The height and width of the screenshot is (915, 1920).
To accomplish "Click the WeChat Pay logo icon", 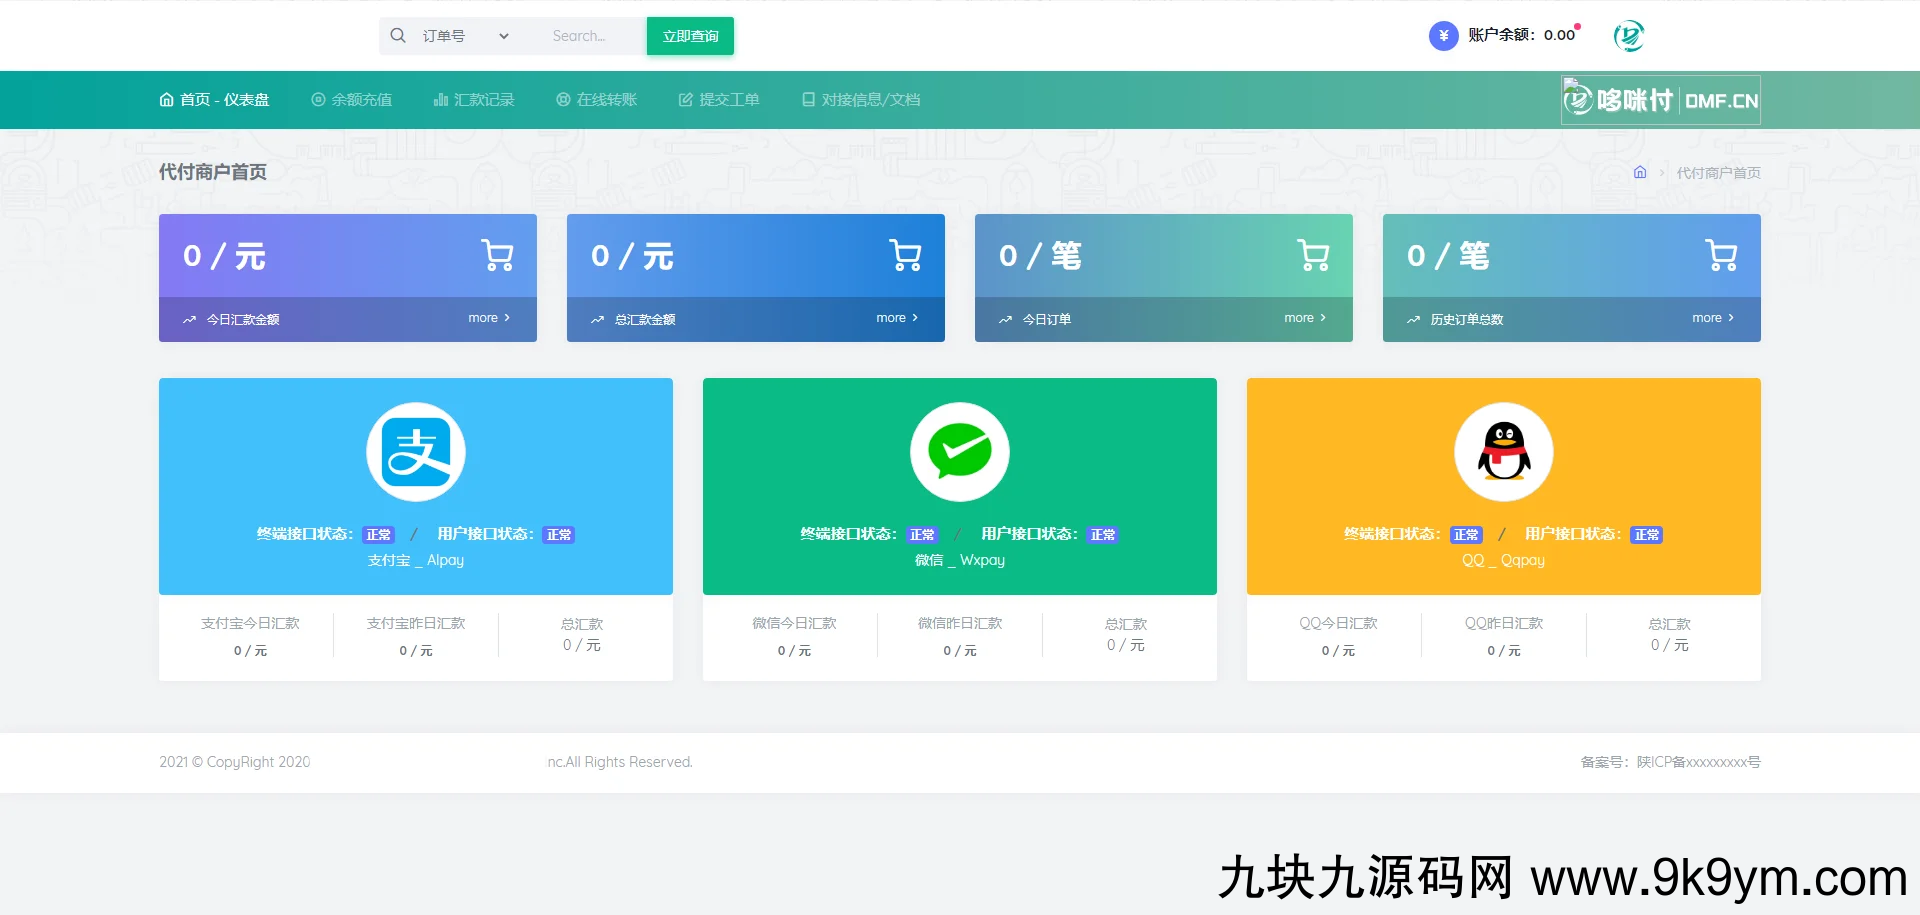I will (959, 452).
